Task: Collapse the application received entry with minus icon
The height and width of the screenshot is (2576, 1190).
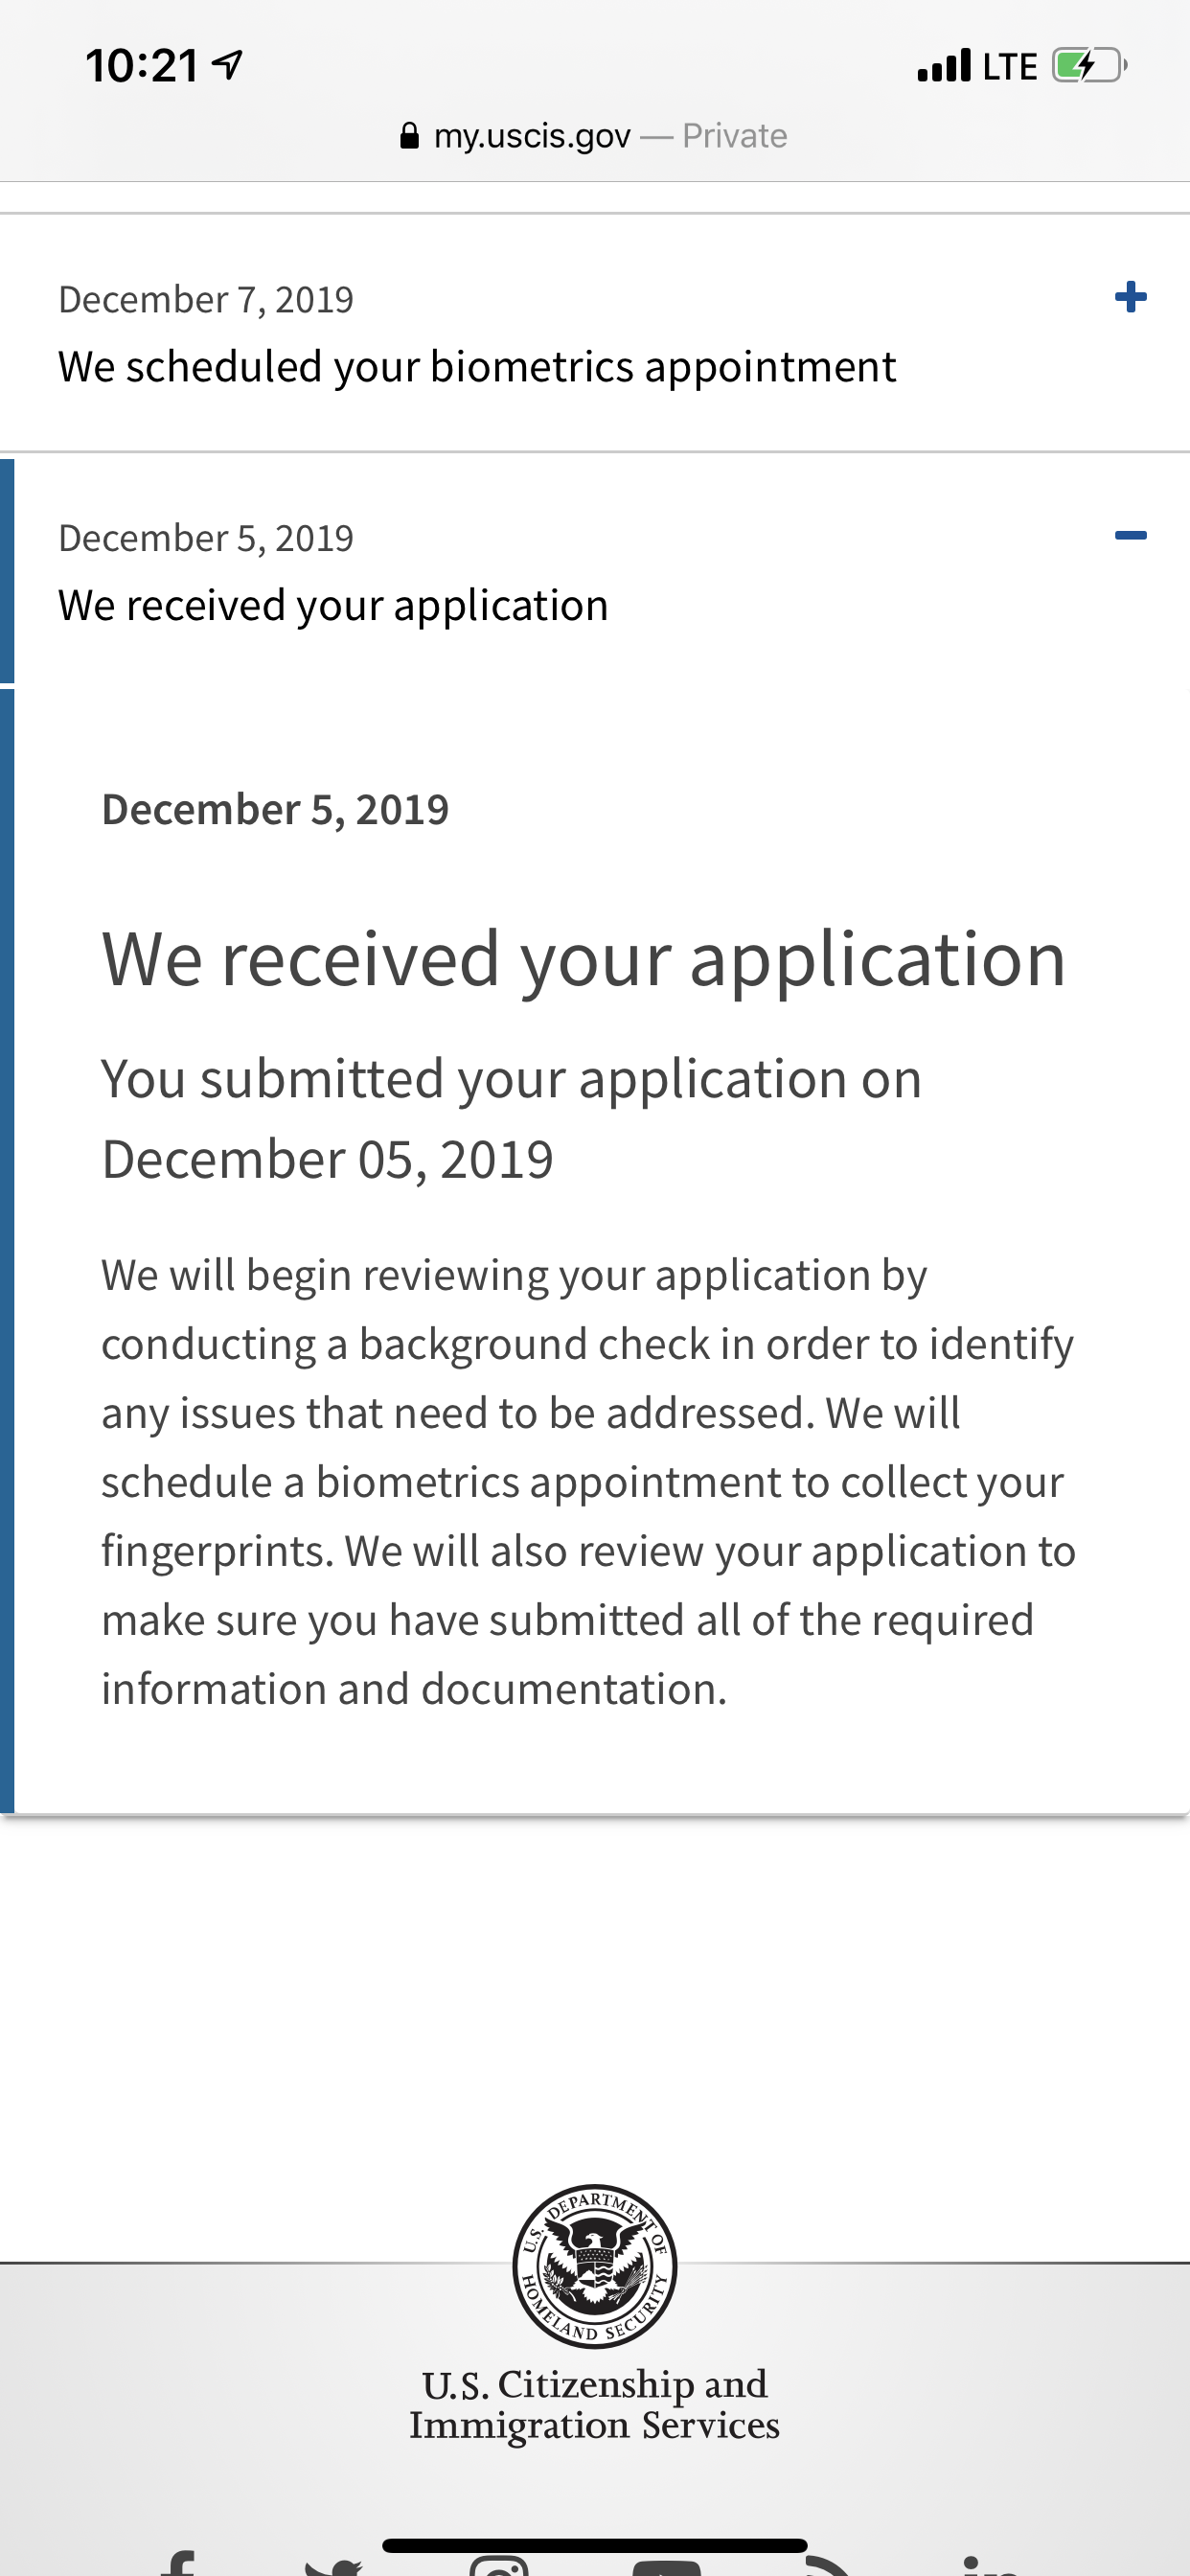Action: pyautogui.click(x=1130, y=535)
